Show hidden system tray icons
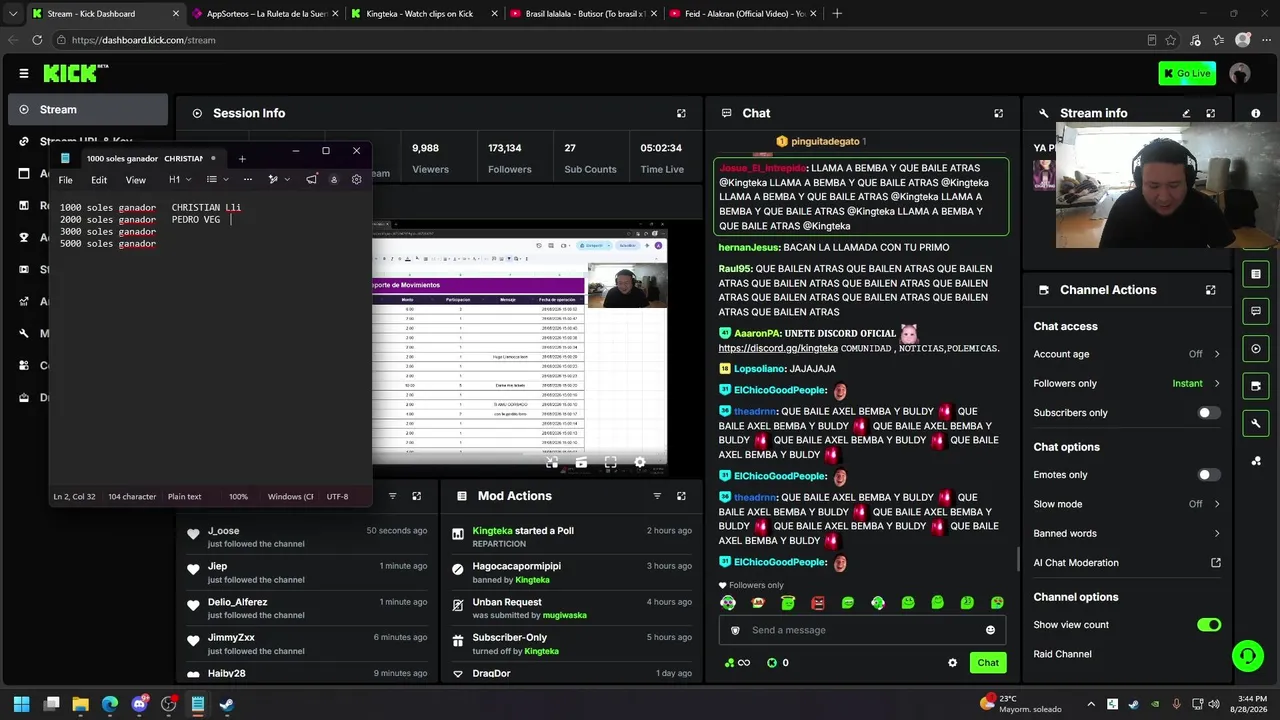This screenshot has height=720, width=1280. (1091, 704)
